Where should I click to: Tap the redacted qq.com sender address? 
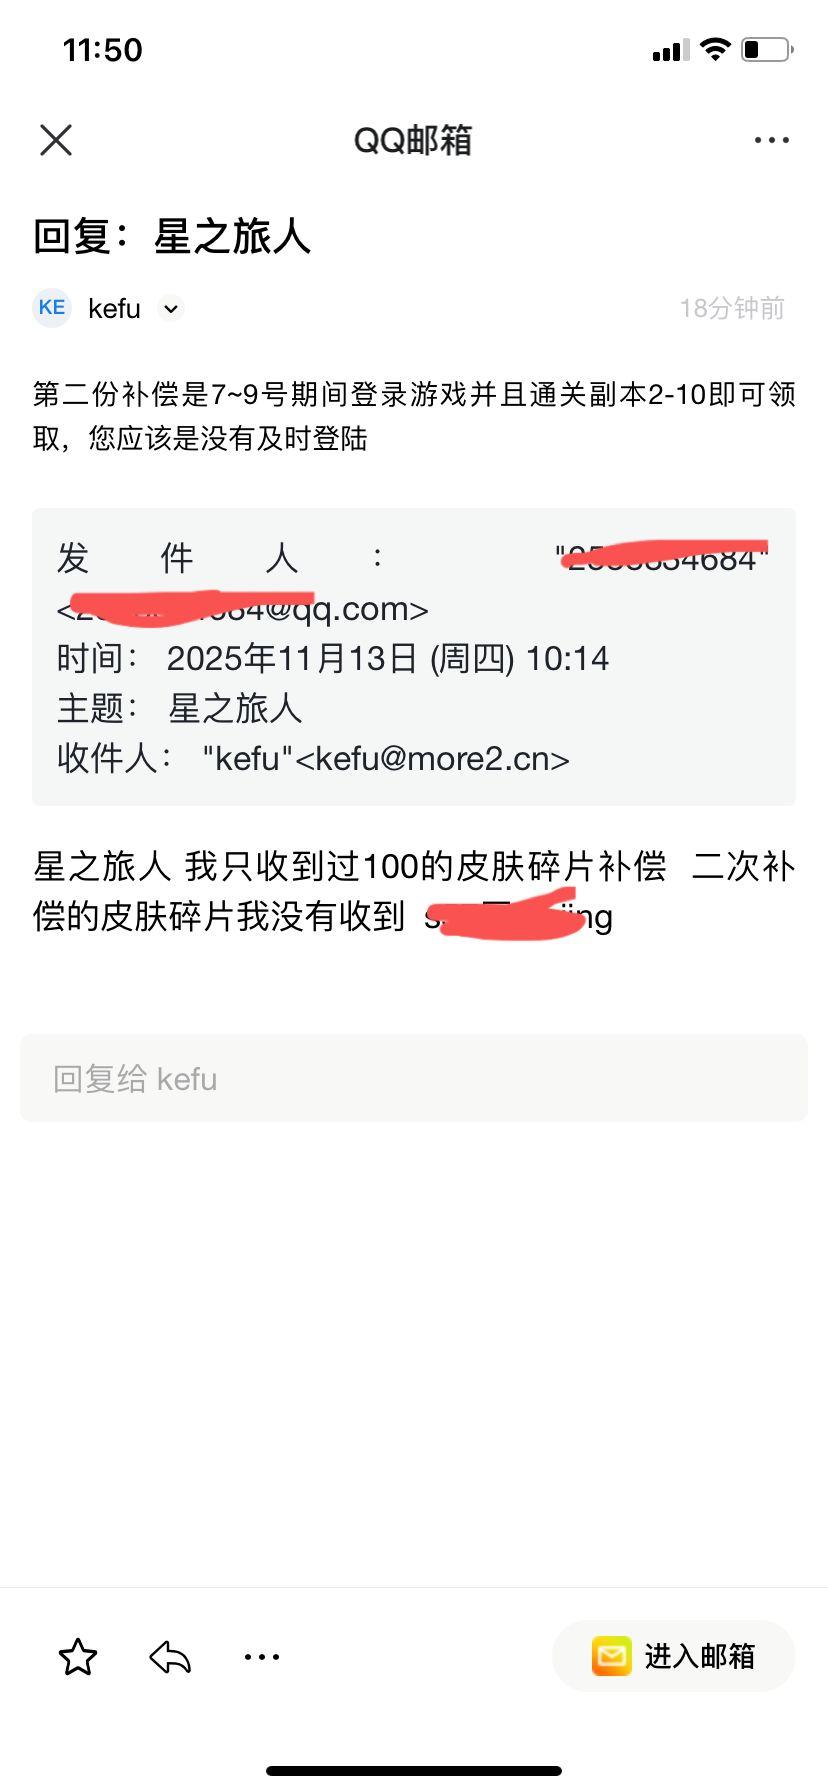click(x=243, y=608)
